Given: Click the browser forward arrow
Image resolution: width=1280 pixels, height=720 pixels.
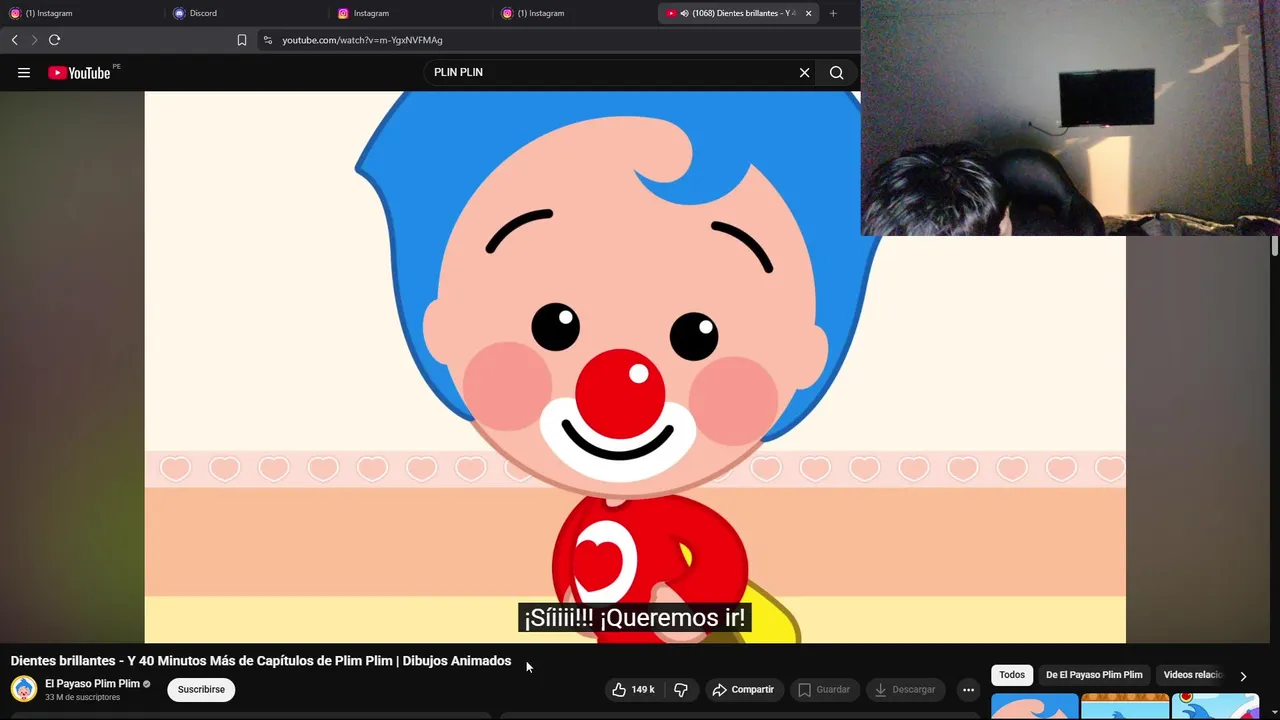Looking at the screenshot, I should 34,40.
